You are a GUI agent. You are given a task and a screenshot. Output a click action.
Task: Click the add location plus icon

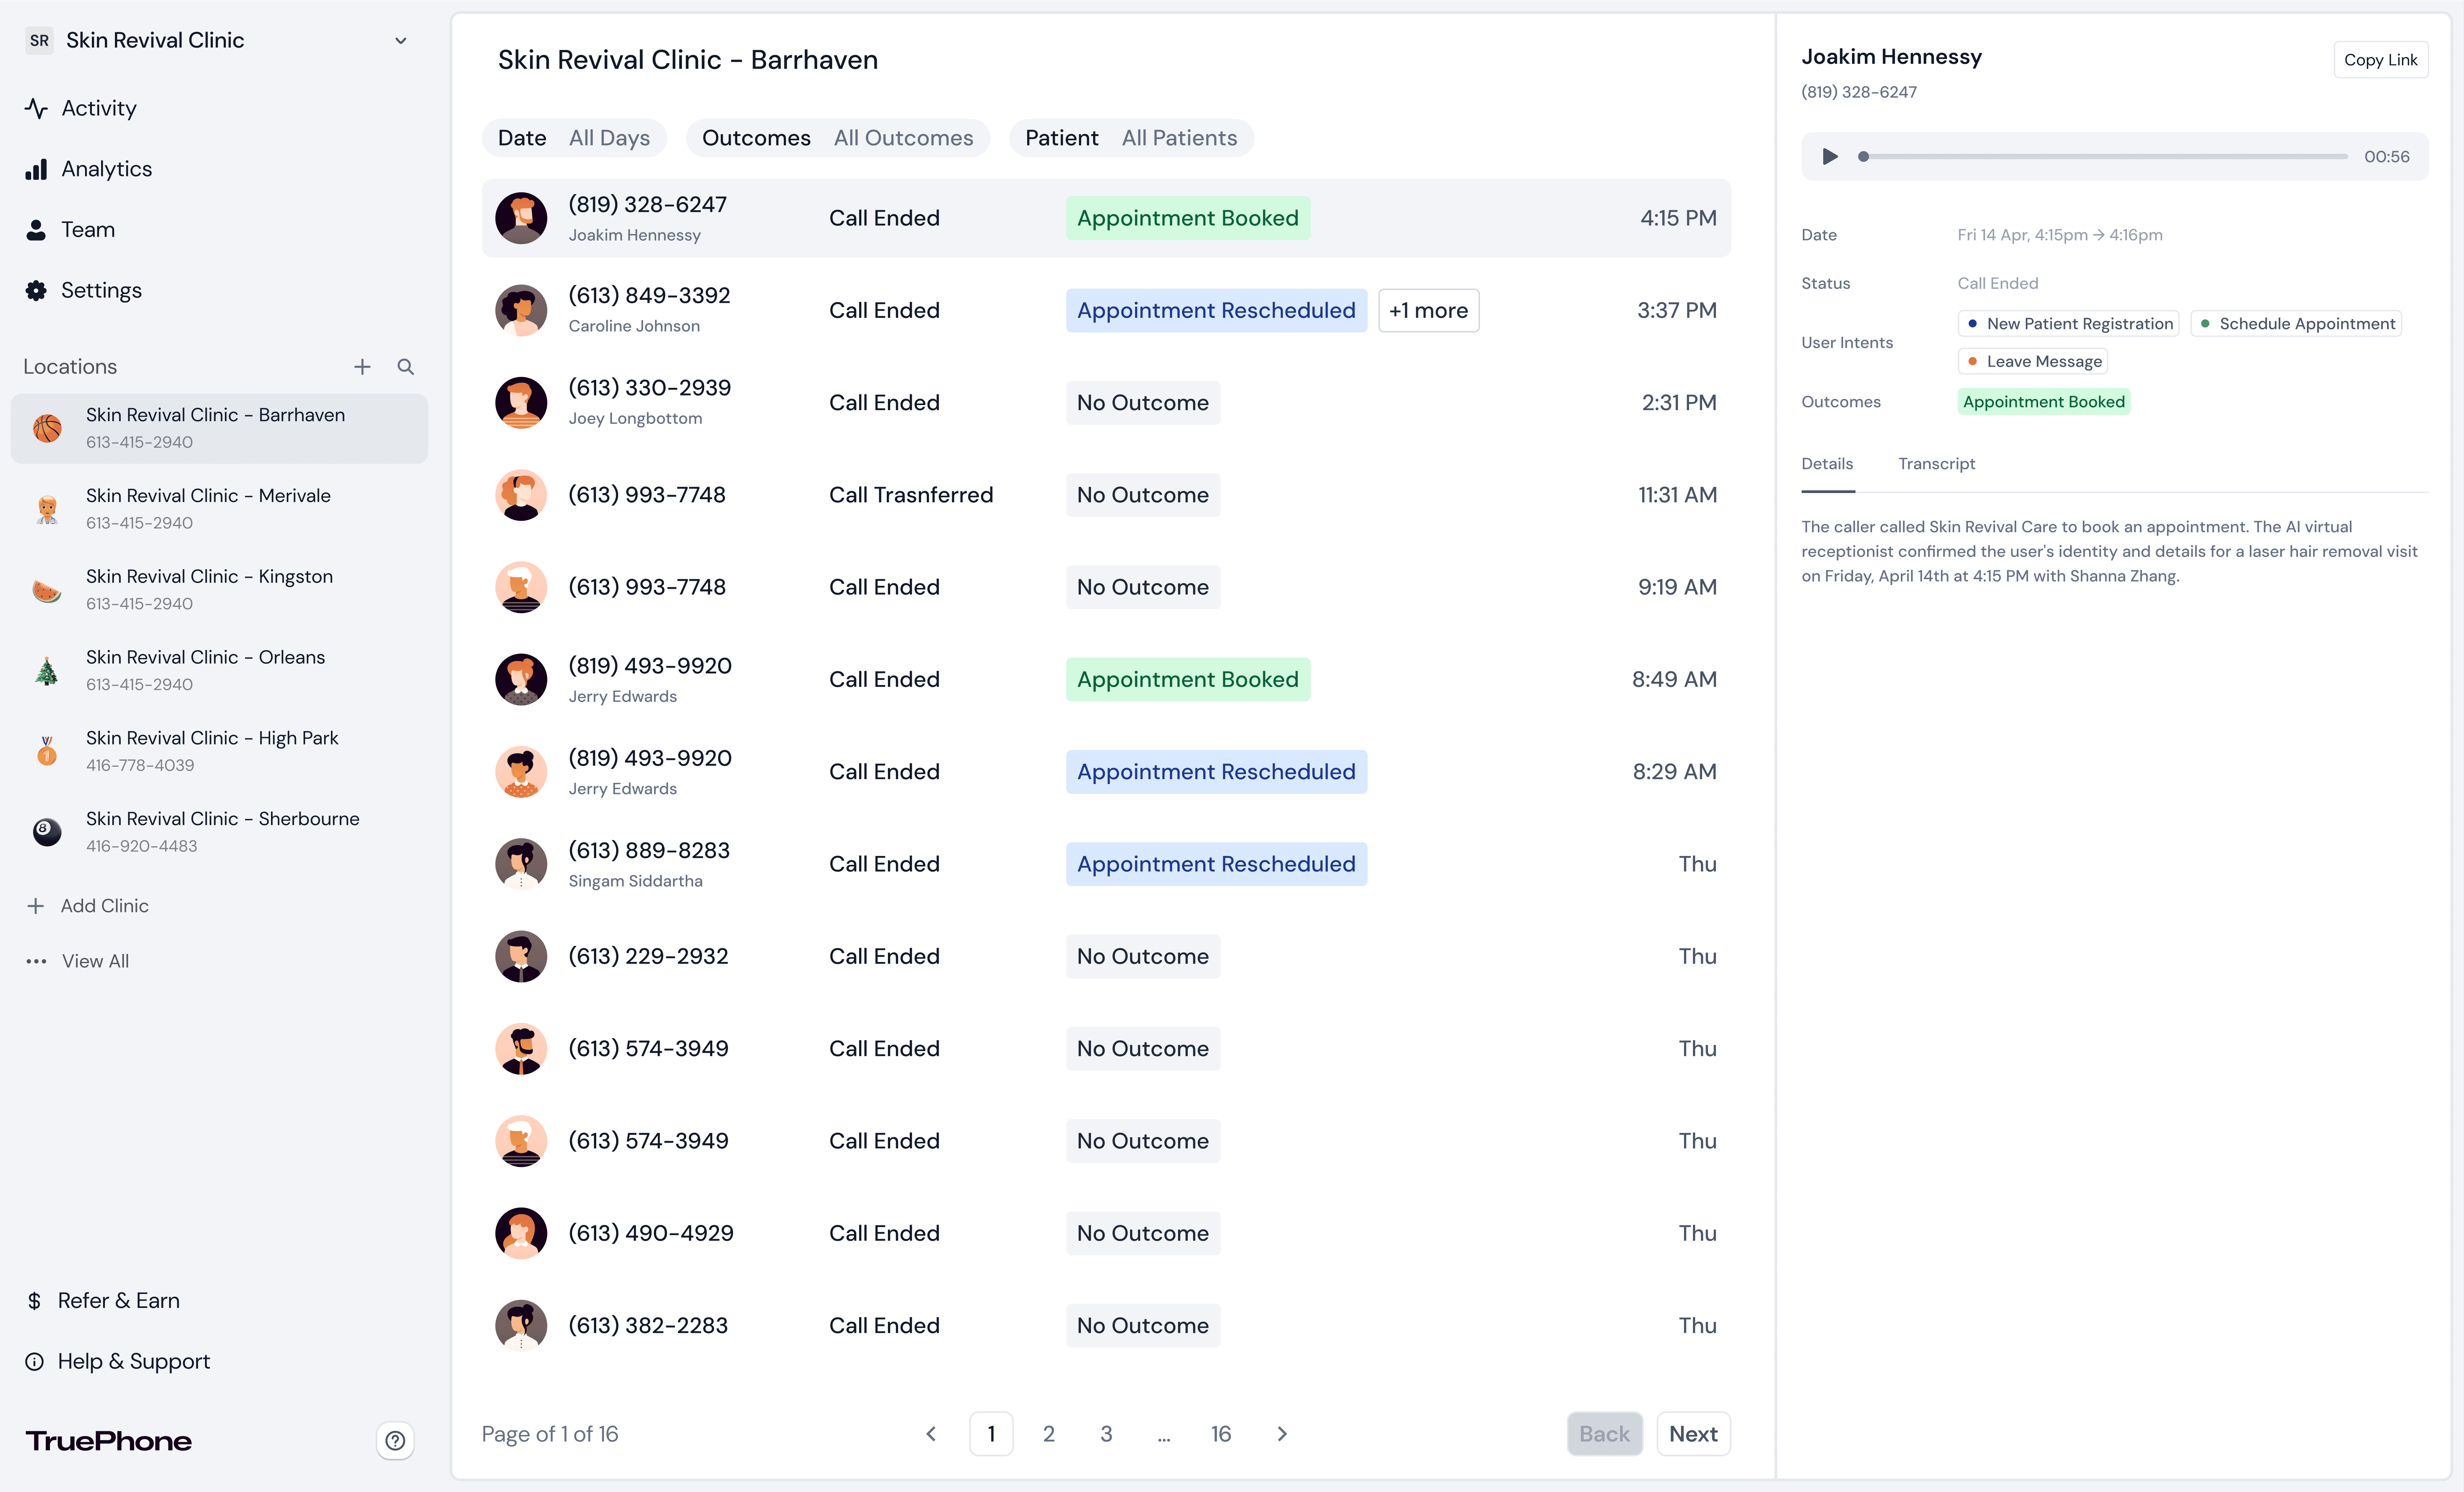(362, 367)
